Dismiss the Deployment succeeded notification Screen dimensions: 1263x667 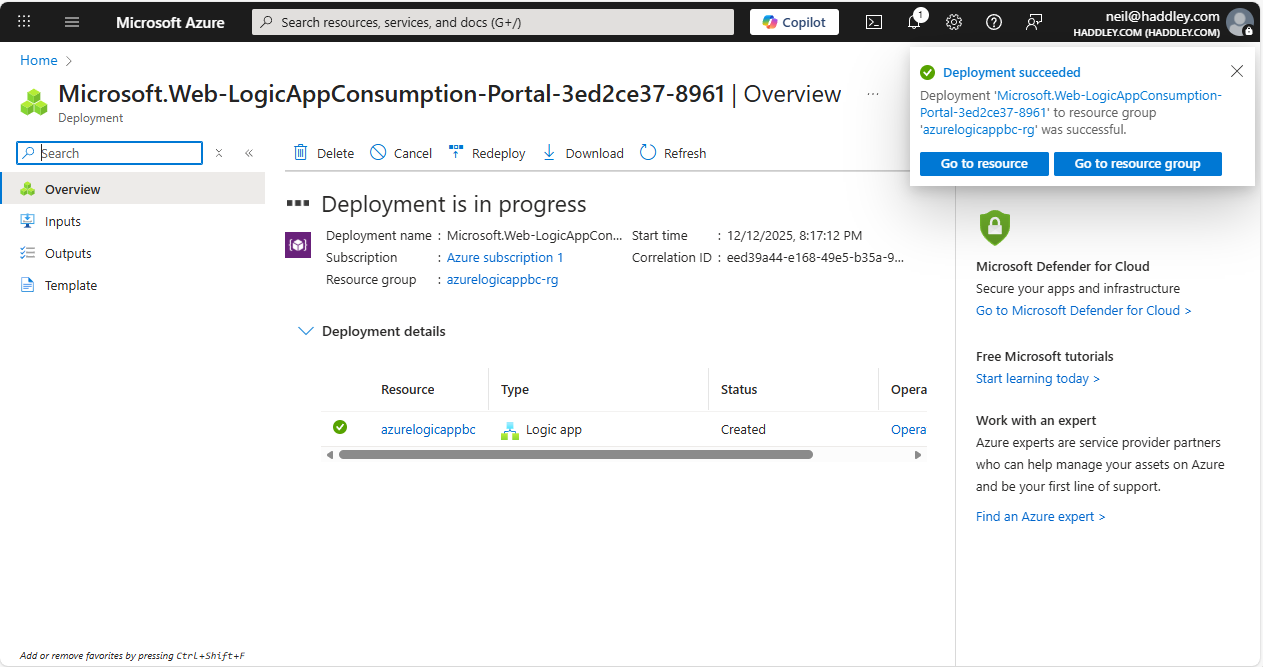tap(1237, 71)
